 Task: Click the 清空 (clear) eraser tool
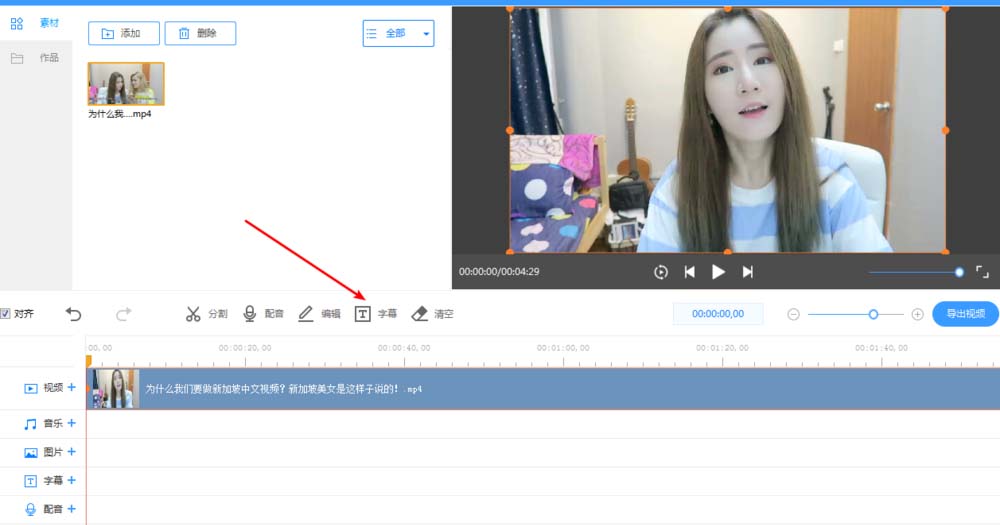point(432,314)
